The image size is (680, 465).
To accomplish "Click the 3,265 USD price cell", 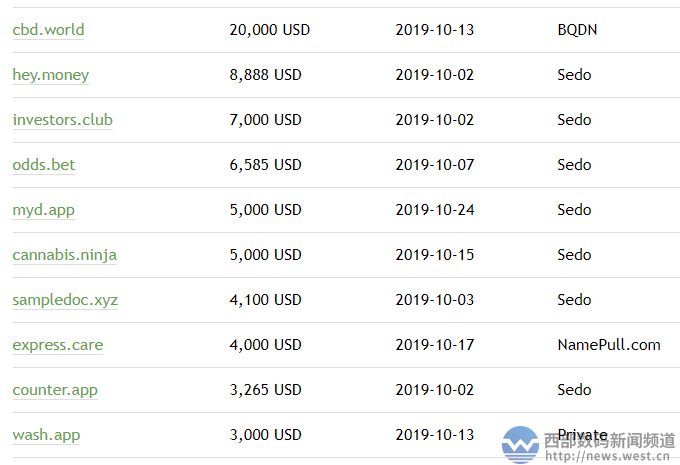I will 265,390.
